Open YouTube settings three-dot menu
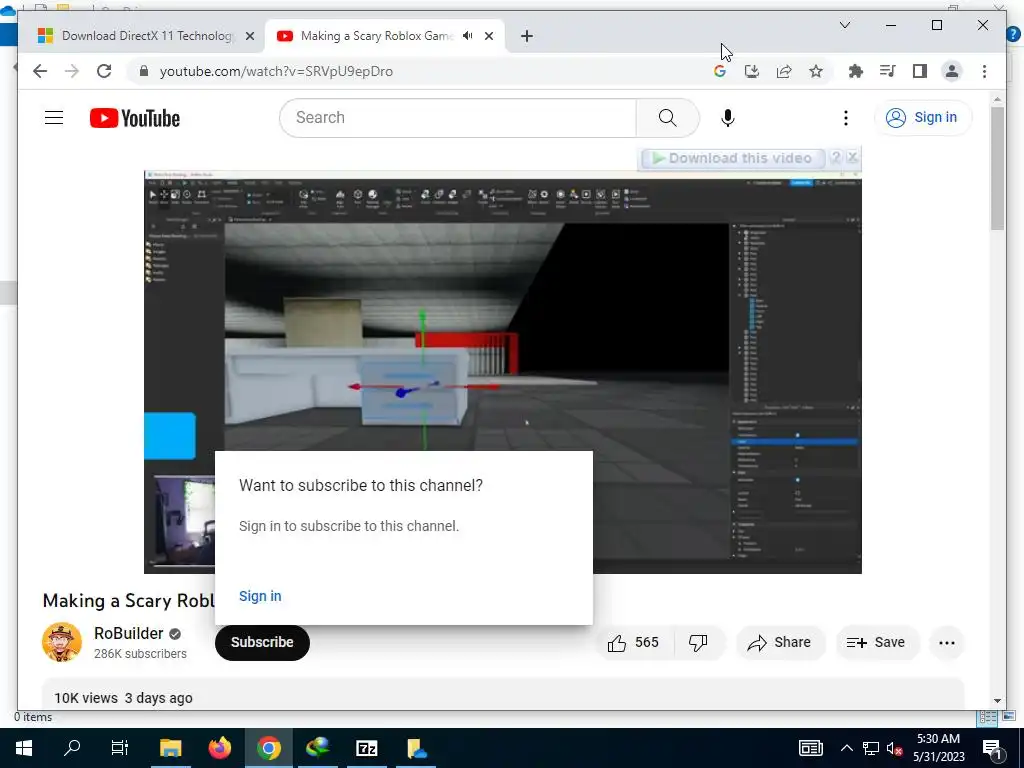Viewport: 1024px width, 768px height. 846,118
